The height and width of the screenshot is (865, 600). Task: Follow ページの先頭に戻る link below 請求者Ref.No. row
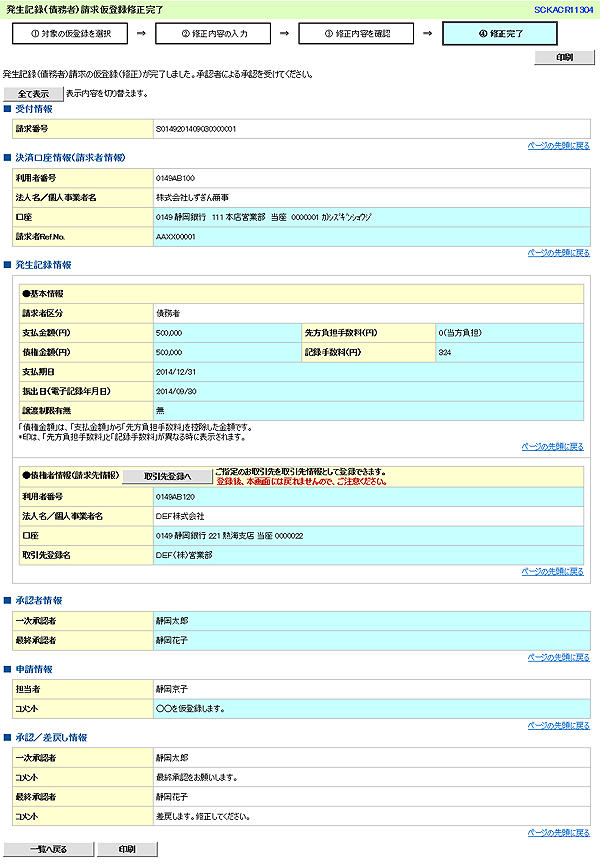point(559,253)
